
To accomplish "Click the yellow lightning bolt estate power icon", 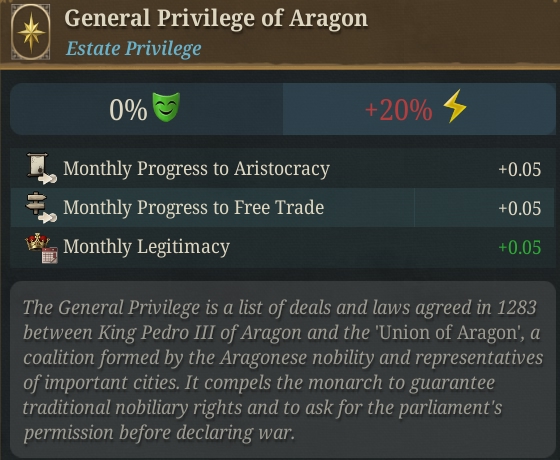I will pyautogui.click(x=455, y=106).
